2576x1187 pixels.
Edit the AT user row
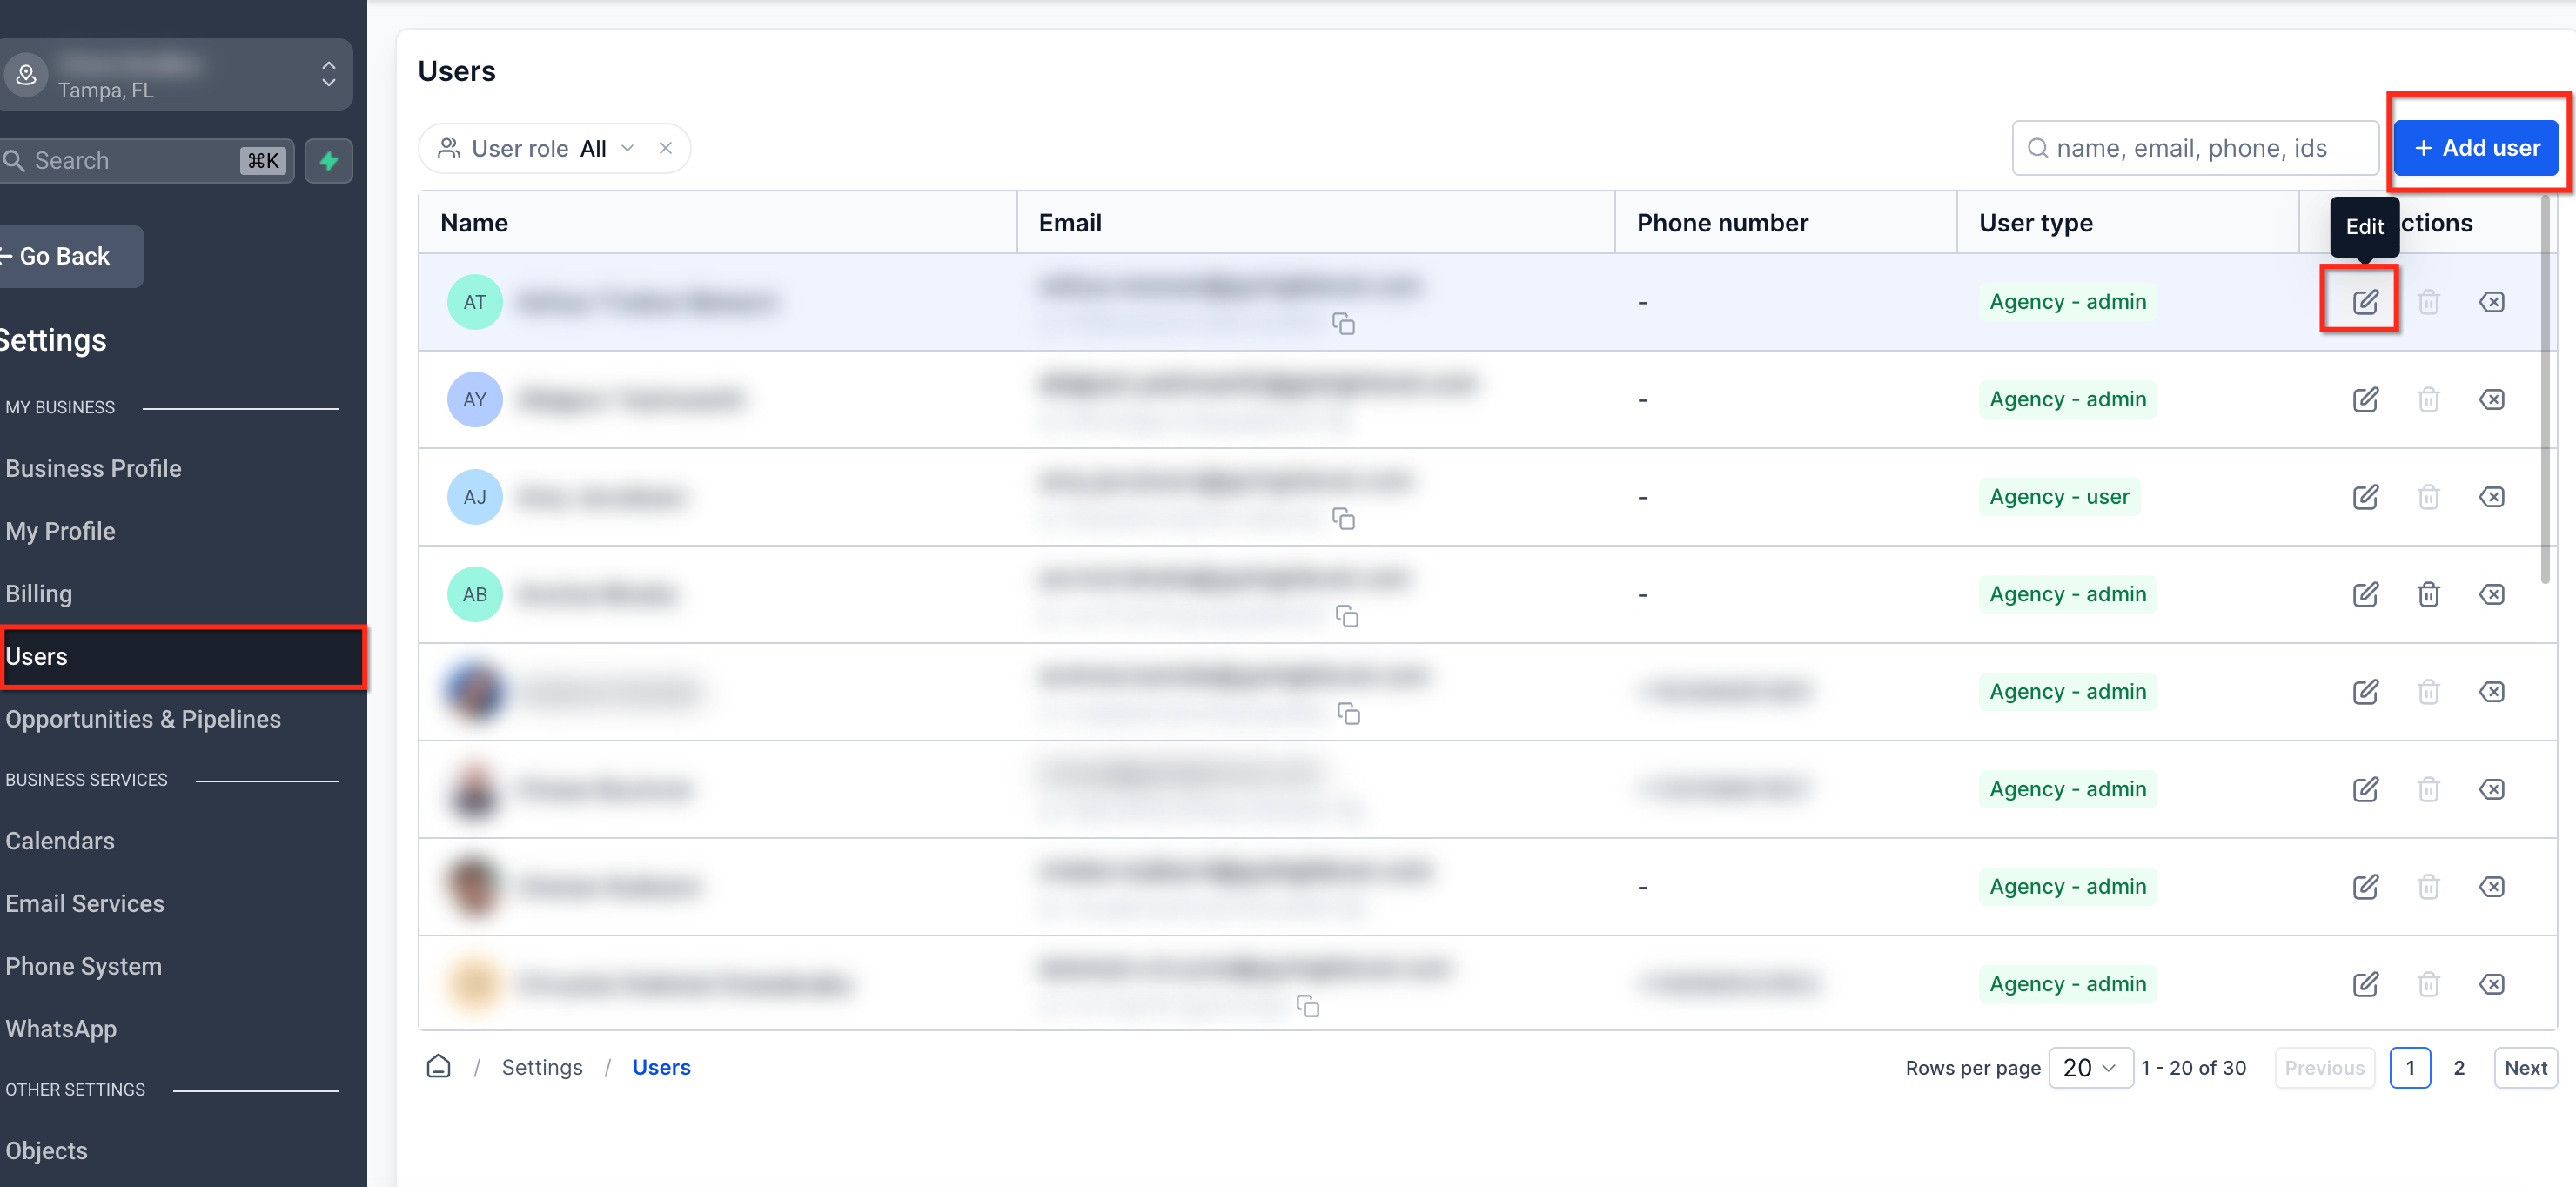[x=2365, y=301]
